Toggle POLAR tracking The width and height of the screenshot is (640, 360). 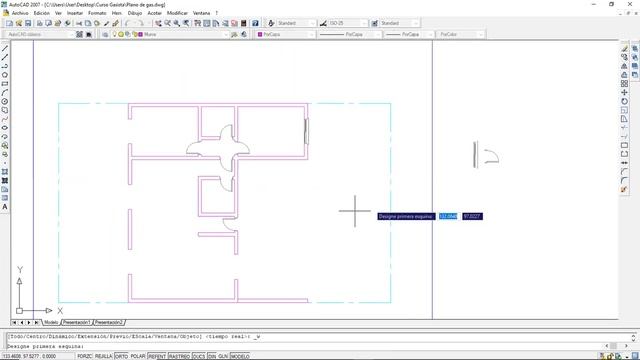click(138, 356)
